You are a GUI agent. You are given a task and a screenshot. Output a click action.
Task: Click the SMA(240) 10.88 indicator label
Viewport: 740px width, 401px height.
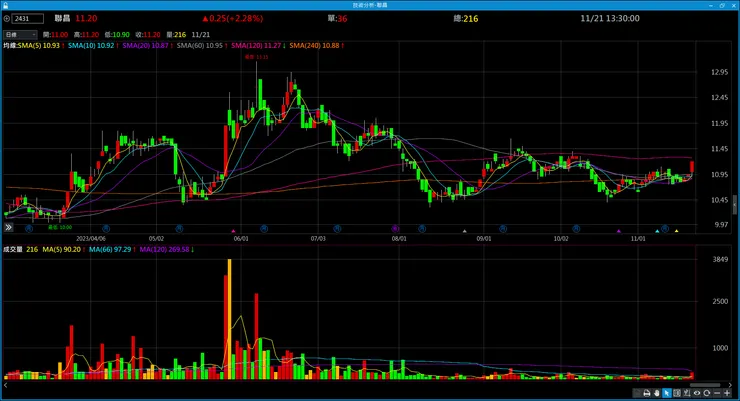pos(314,45)
